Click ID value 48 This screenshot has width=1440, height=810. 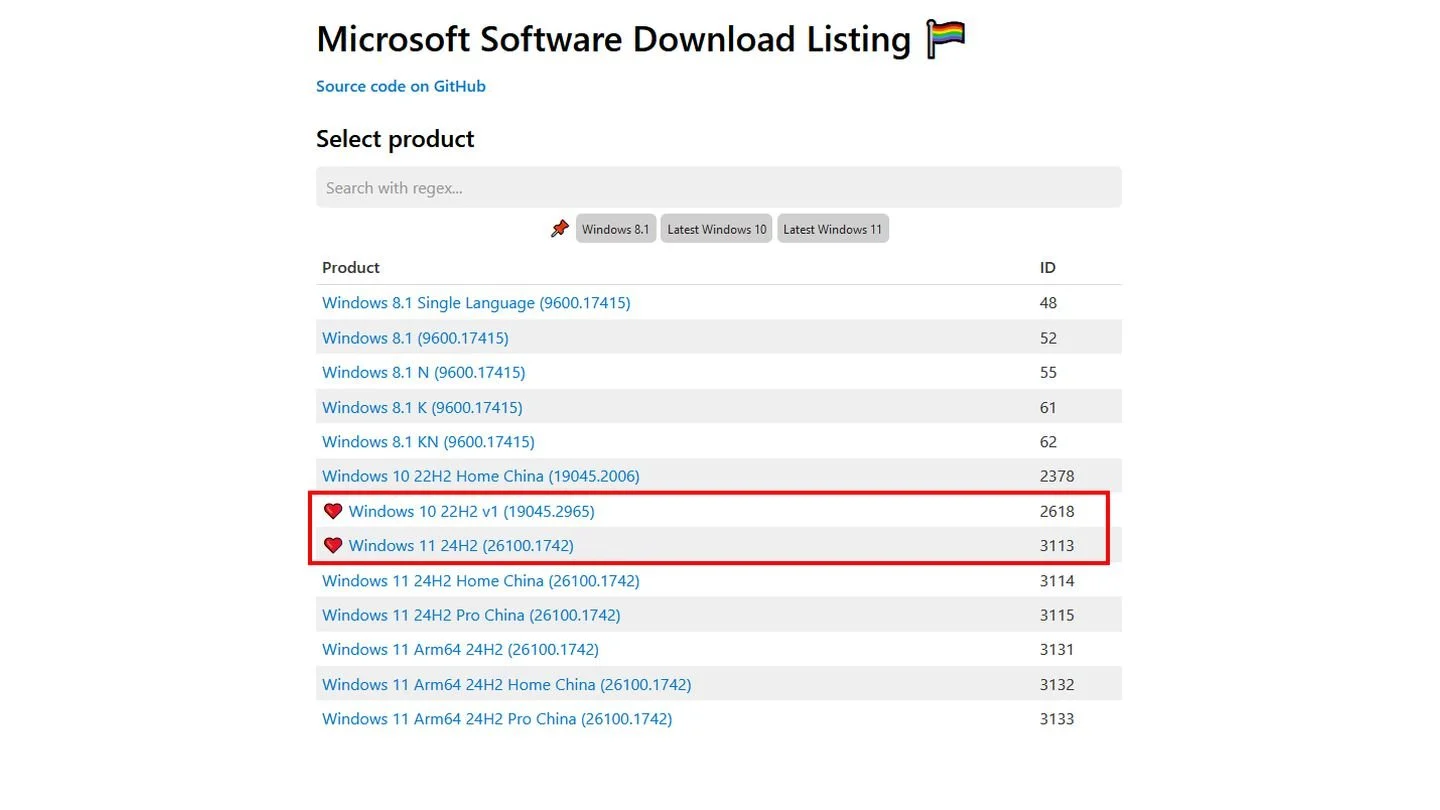point(1048,303)
